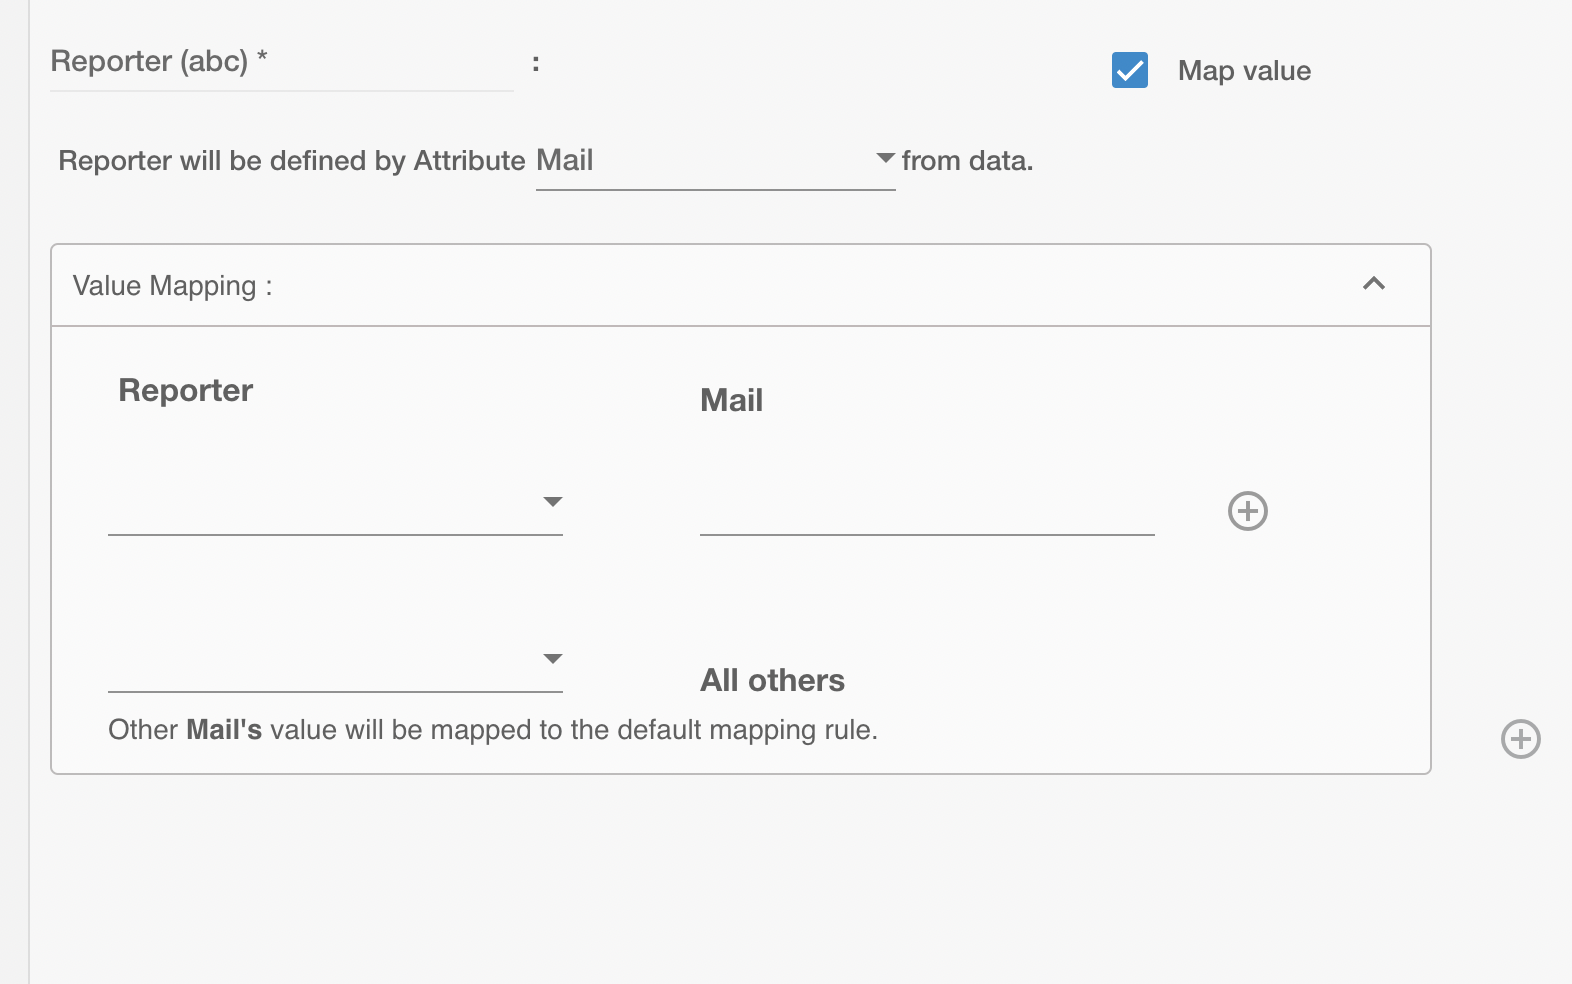The height and width of the screenshot is (984, 1572).
Task: Click the Value Mapping header text
Action: coord(172,286)
